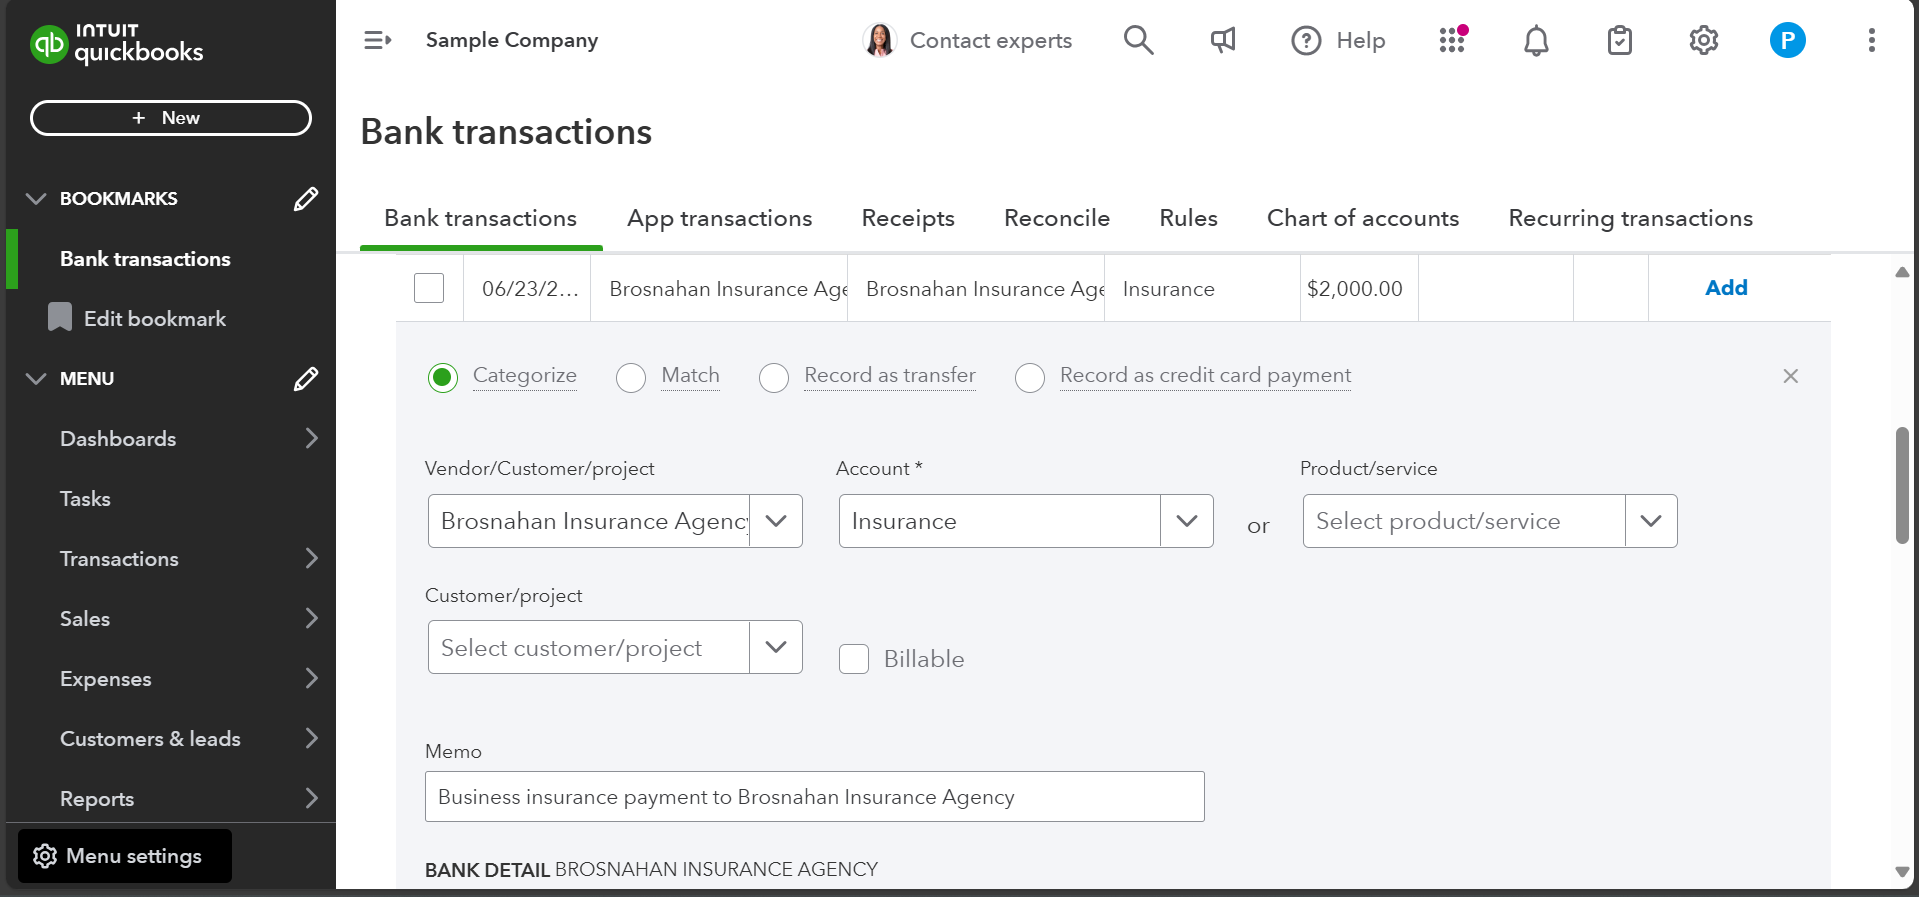This screenshot has width=1919, height=897.
Task: Go to the Chart of accounts tab
Action: click(1362, 218)
